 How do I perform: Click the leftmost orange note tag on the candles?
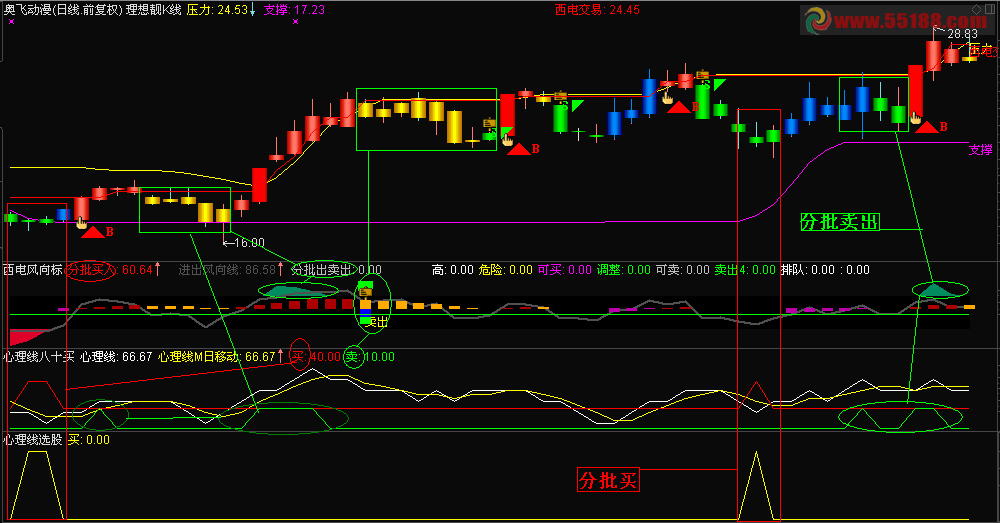pos(489,122)
